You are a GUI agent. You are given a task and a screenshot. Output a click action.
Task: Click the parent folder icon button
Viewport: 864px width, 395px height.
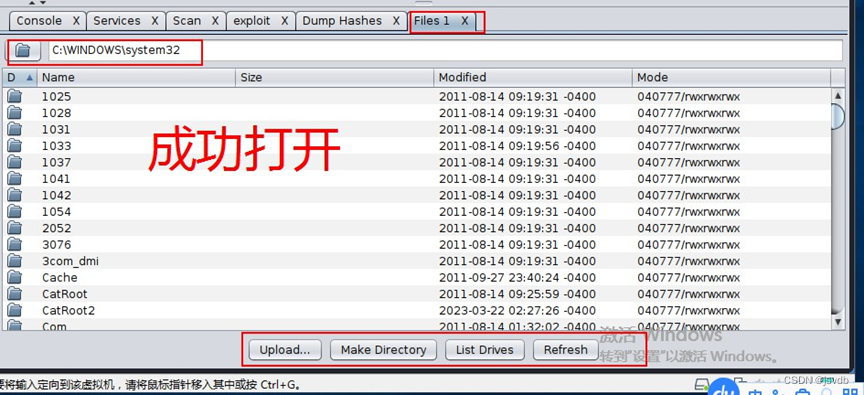click(x=23, y=51)
